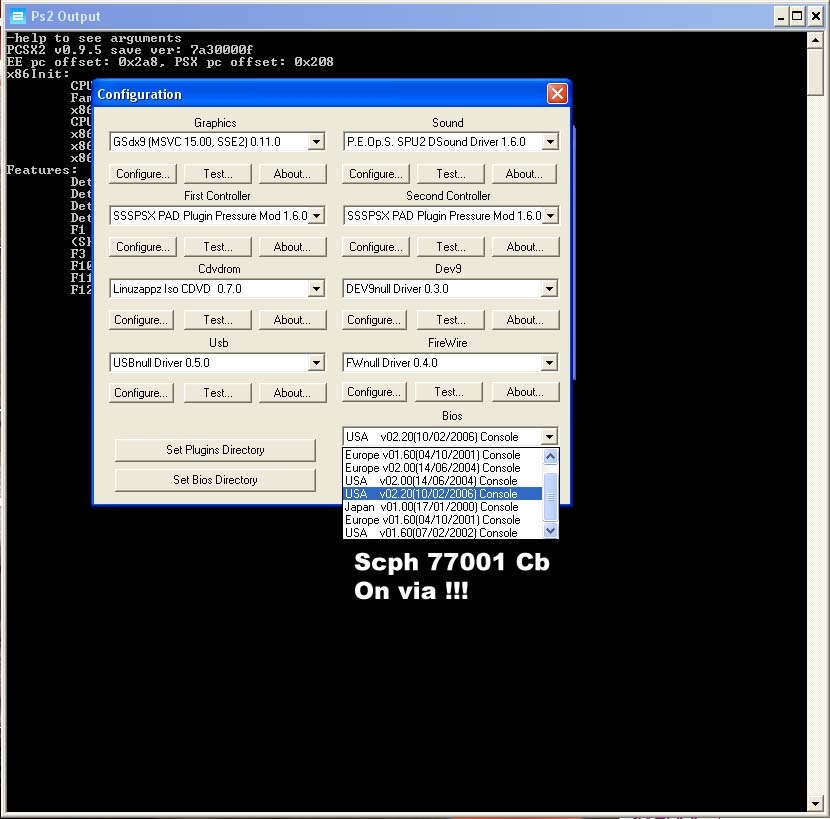The height and width of the screenshot is (819, 830).
Task: Test the Second Controller plugin
Action: (450, 247)
